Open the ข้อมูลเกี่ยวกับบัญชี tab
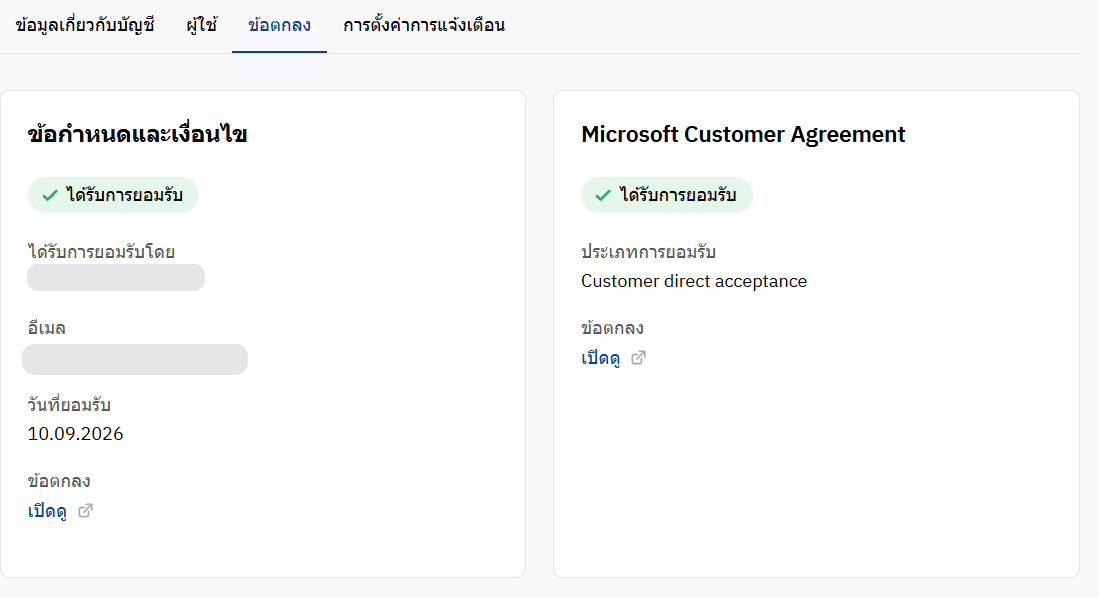The image size is (1099, 598). [x=85, y=25]
